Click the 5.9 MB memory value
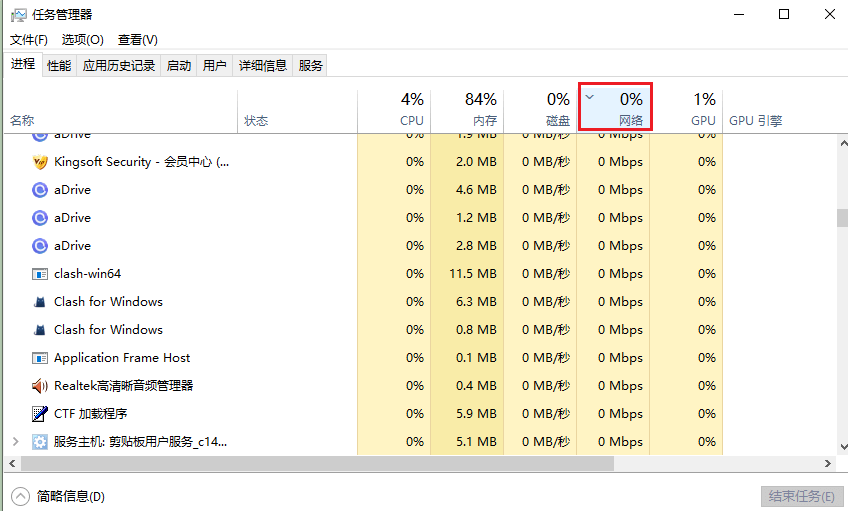 tap(476, 414)
